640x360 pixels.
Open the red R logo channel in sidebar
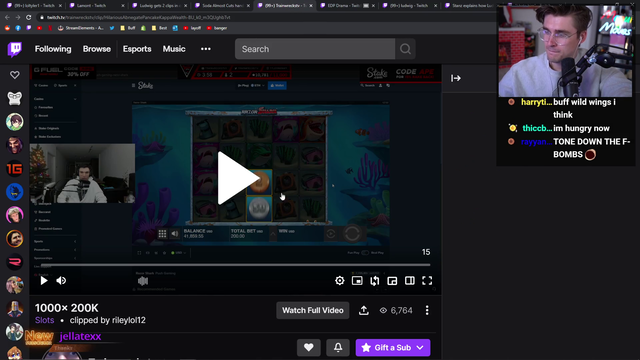(15, 262)
